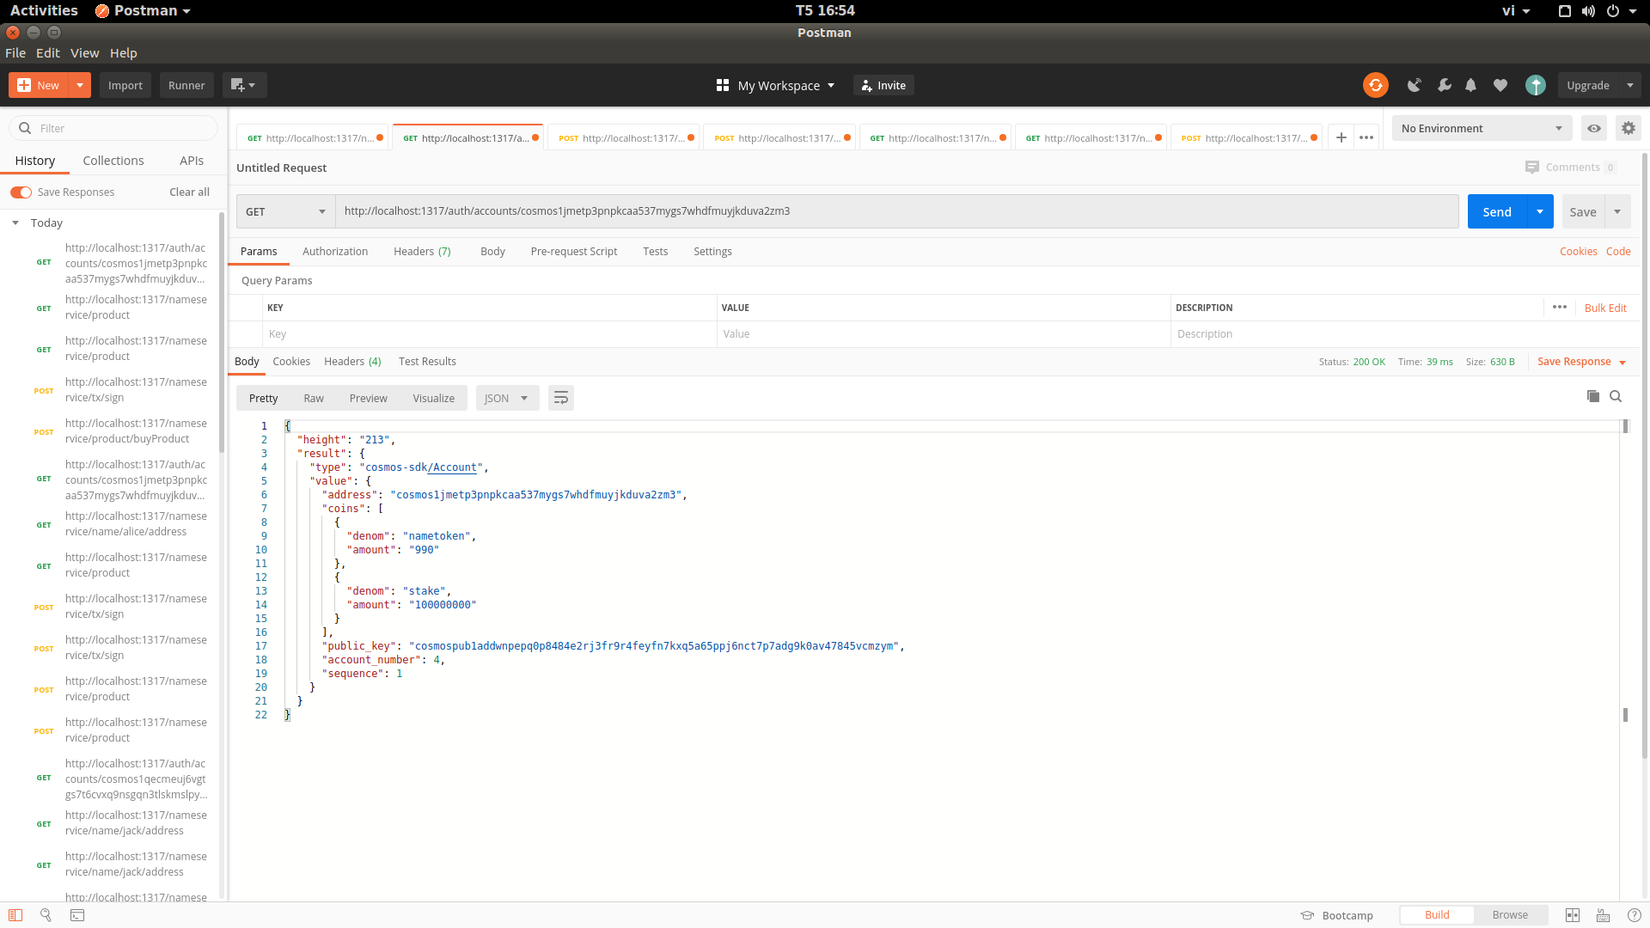Screen dimensions: 1650x928
Task: Open the Runner
Action: (x=186, y=85)
